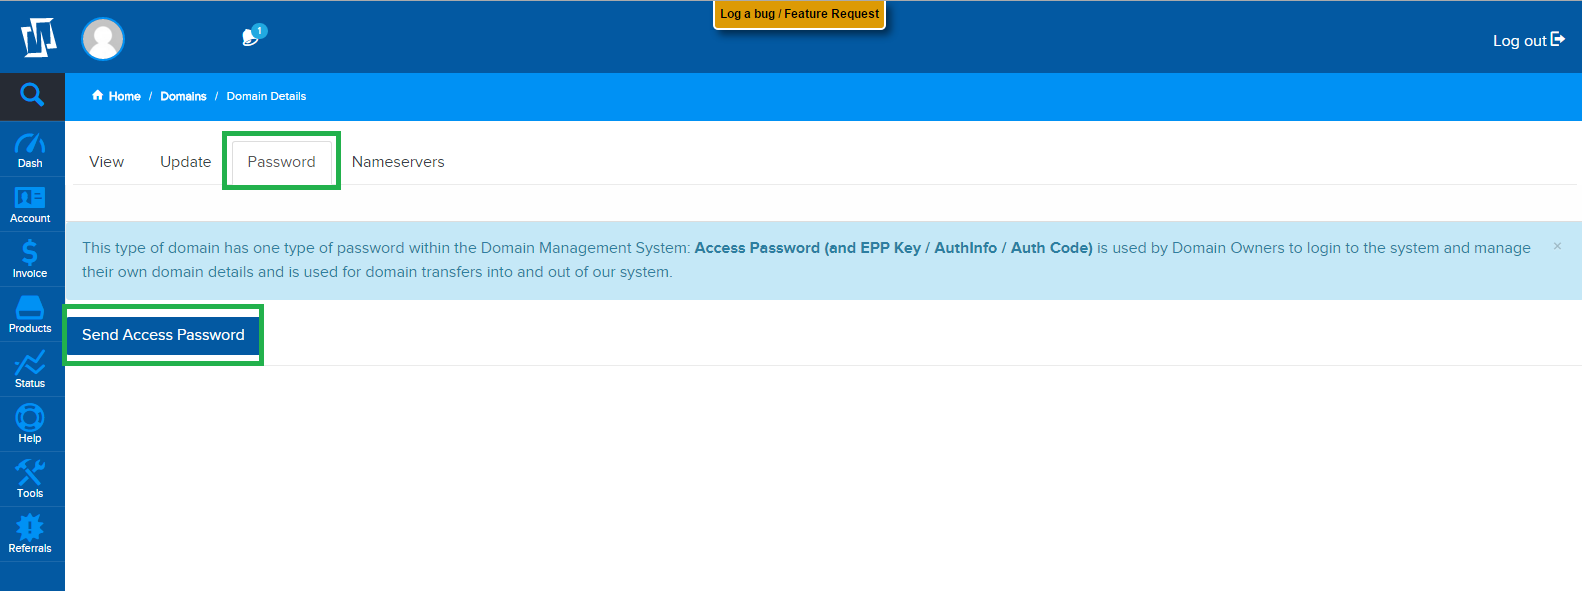
Task: Select the Password tab
Action: pos(281,162)
